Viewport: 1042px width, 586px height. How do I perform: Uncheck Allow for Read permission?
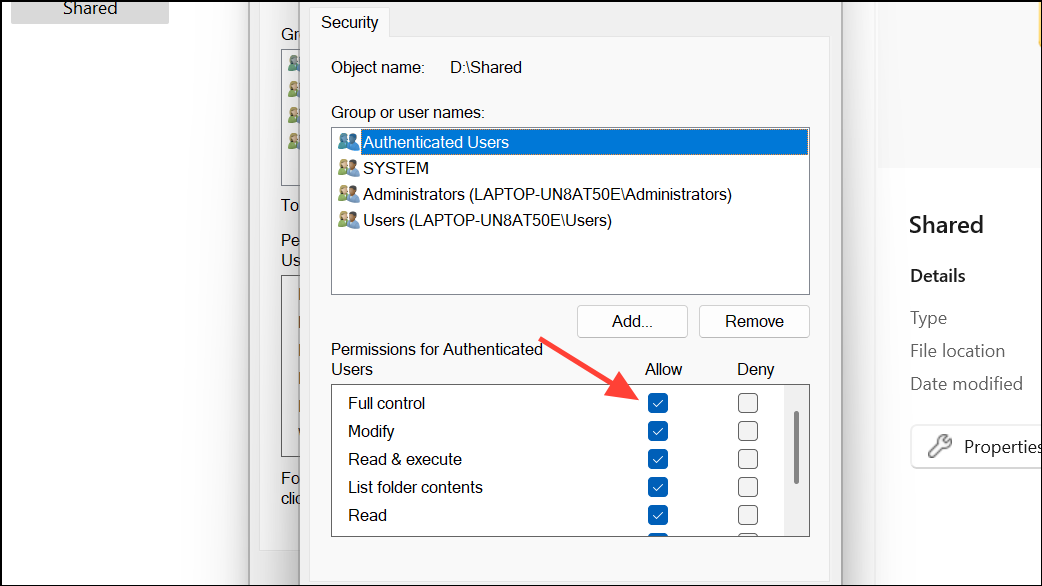pyautogui.click(x=658, y=515)
